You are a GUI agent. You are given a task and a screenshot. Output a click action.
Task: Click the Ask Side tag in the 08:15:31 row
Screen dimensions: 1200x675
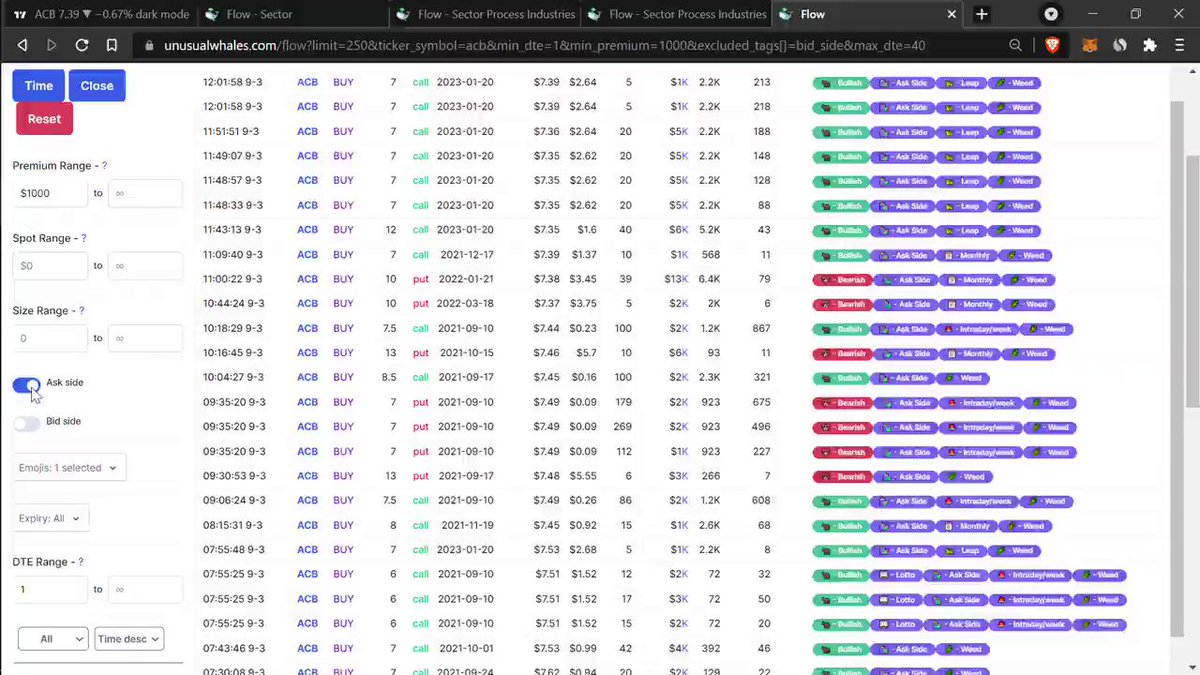[904, 526]
